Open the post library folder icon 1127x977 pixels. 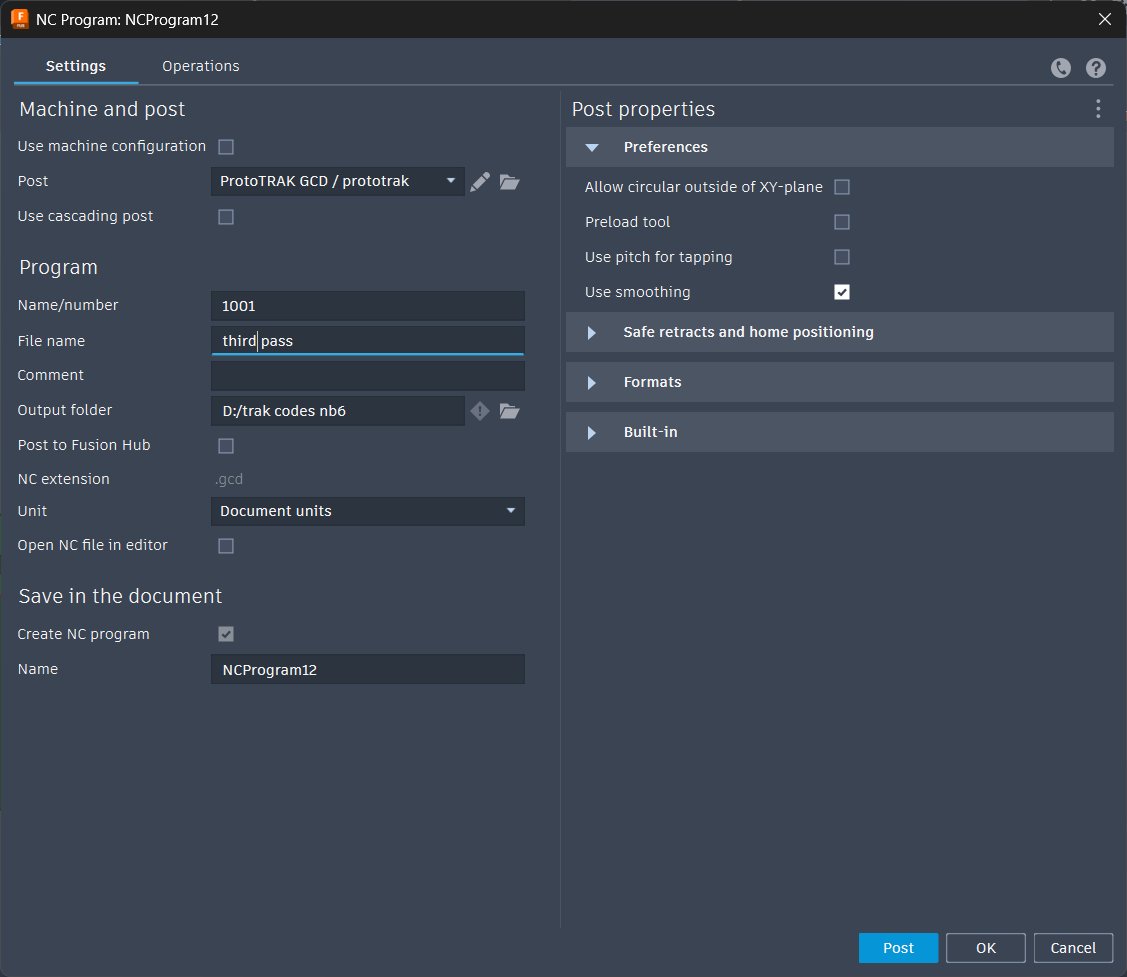(510, 181)
